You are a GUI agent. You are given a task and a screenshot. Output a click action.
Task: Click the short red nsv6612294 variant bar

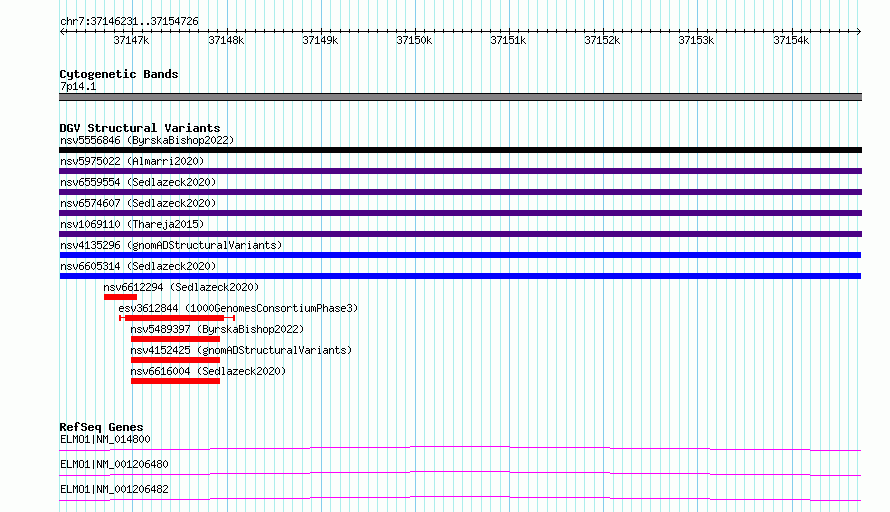pos(120,297)
